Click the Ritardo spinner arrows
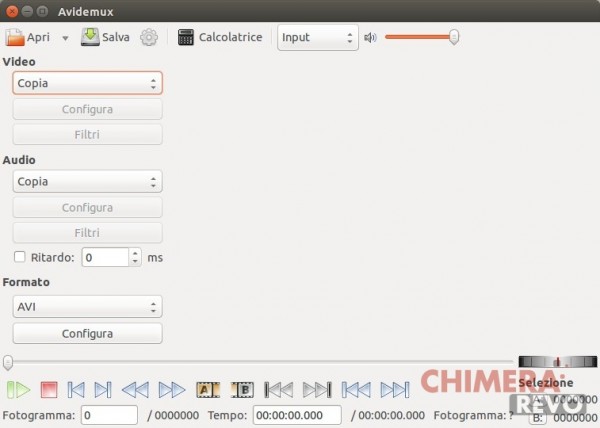 coord(135,257)
